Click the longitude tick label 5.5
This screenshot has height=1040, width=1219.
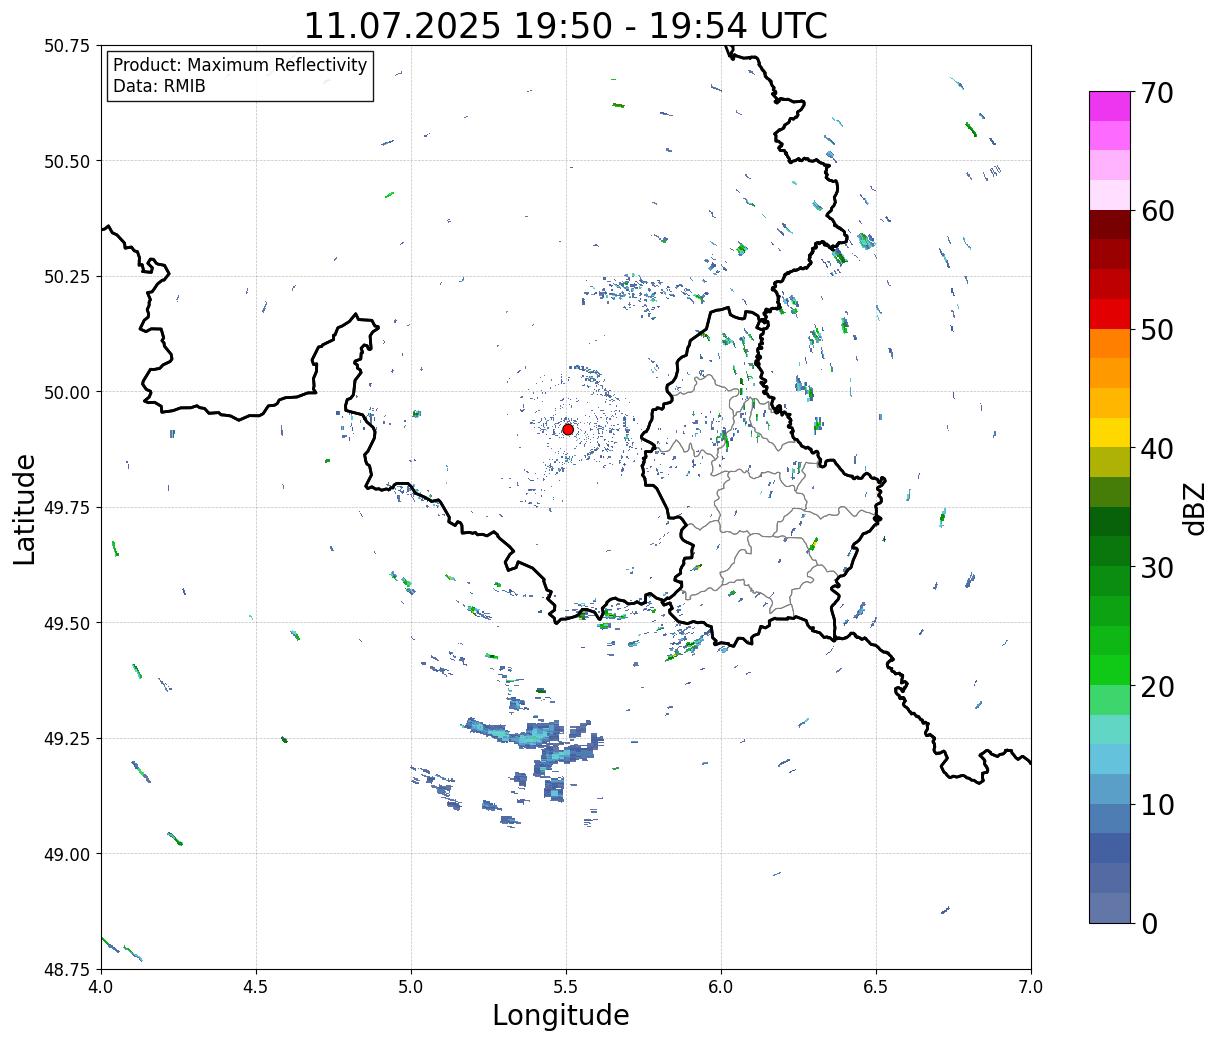click(566, 986)
